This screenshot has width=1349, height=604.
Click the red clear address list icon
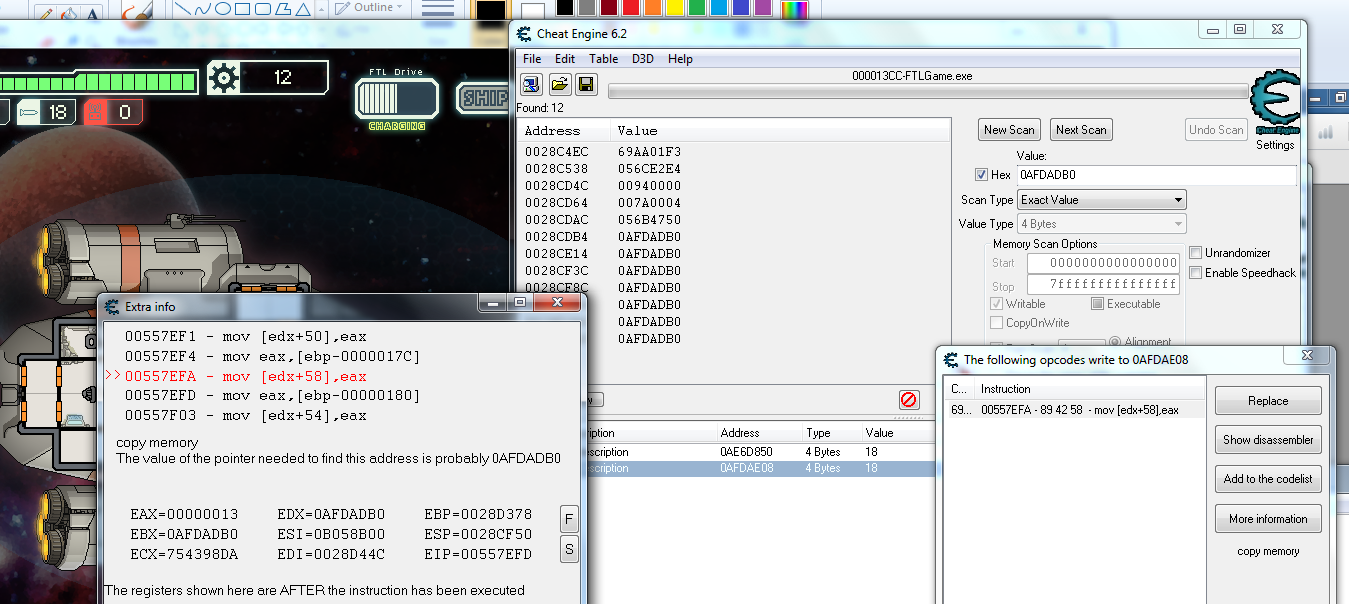(x=909, y=400)
